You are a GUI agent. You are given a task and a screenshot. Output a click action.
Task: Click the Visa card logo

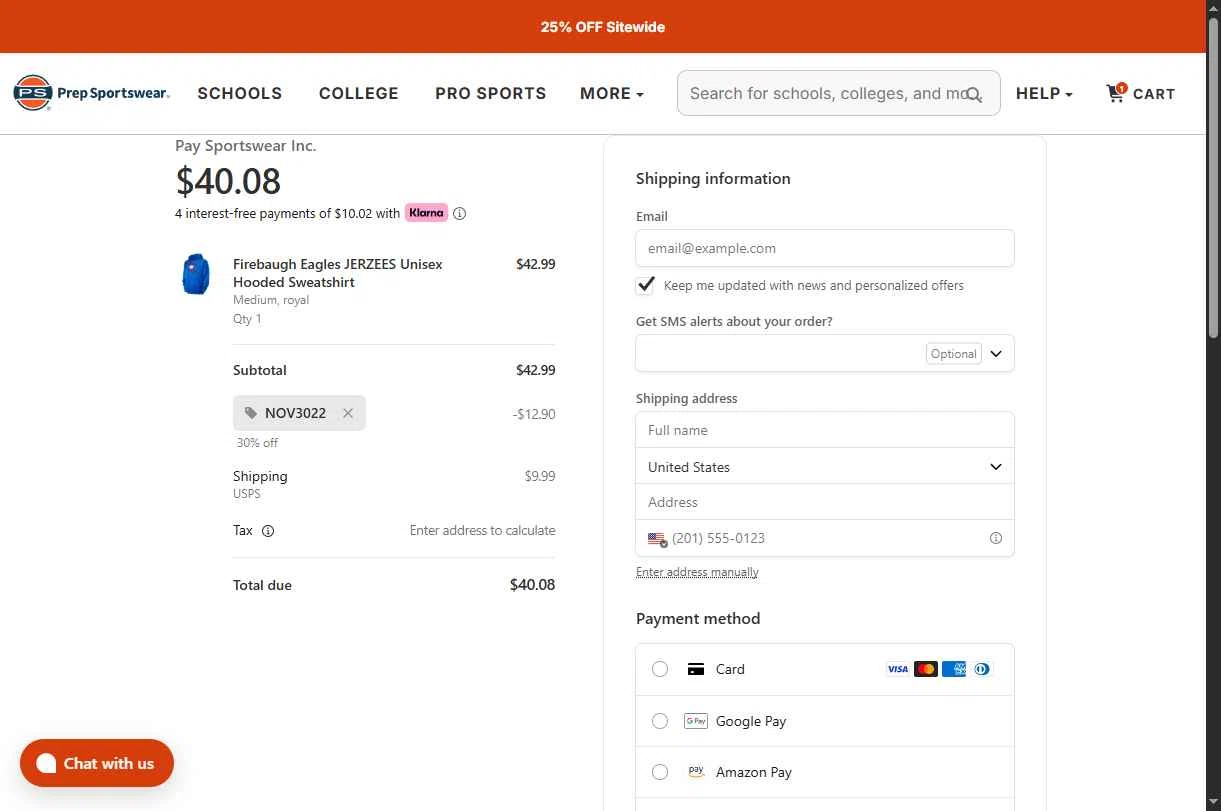point(898,669)
